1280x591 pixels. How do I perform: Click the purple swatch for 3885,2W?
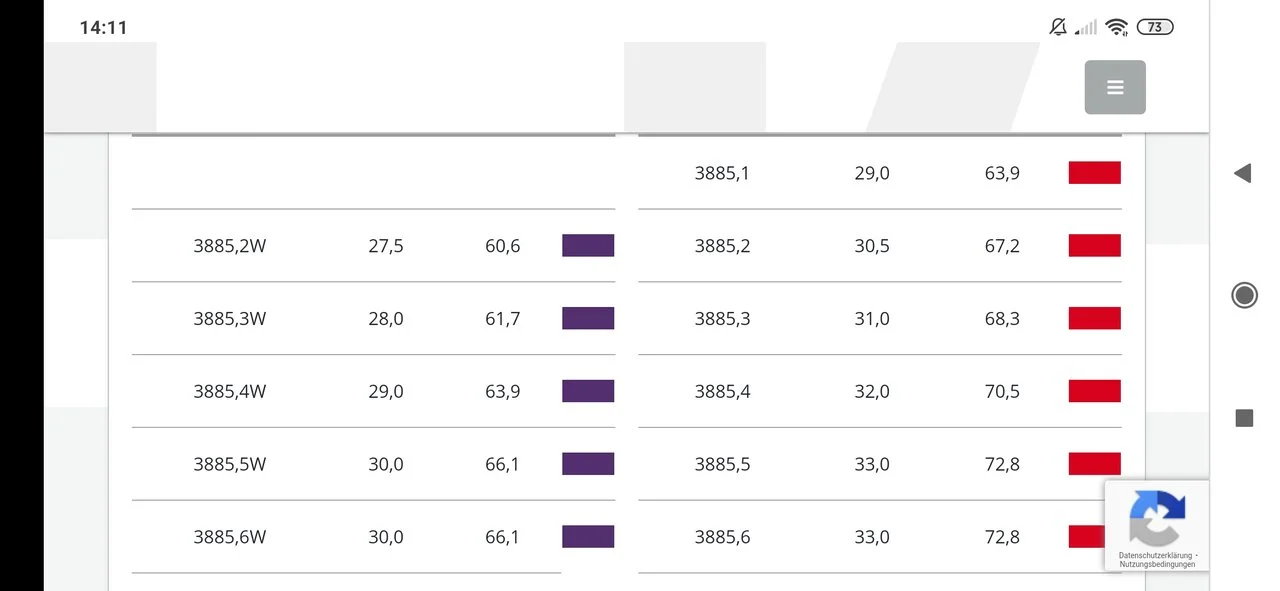pyautogui.click(x=588, y=246)
